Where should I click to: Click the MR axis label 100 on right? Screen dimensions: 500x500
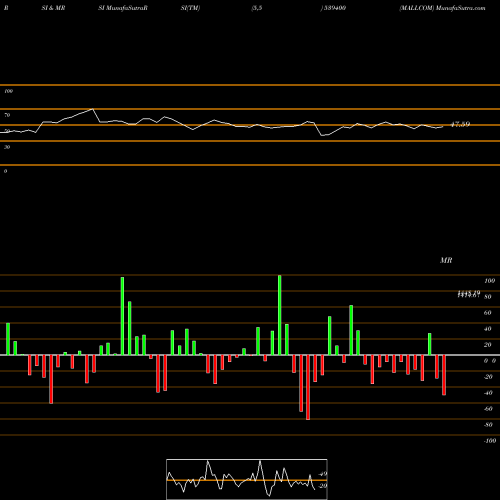pos(489,281)
